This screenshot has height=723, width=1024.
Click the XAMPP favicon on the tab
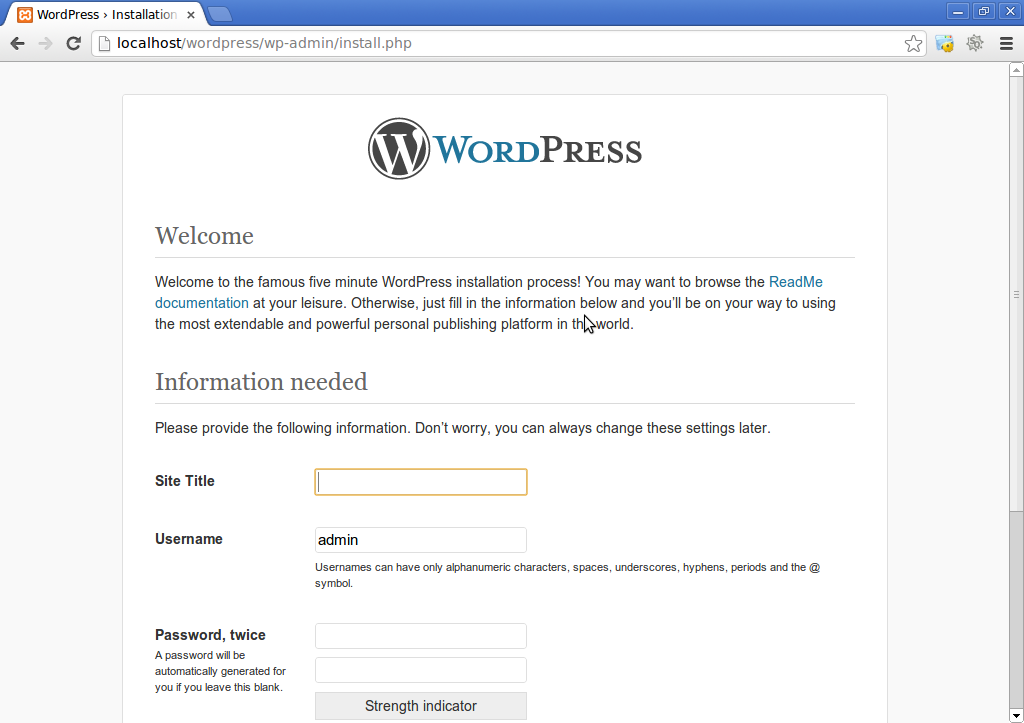coord(25,14)
